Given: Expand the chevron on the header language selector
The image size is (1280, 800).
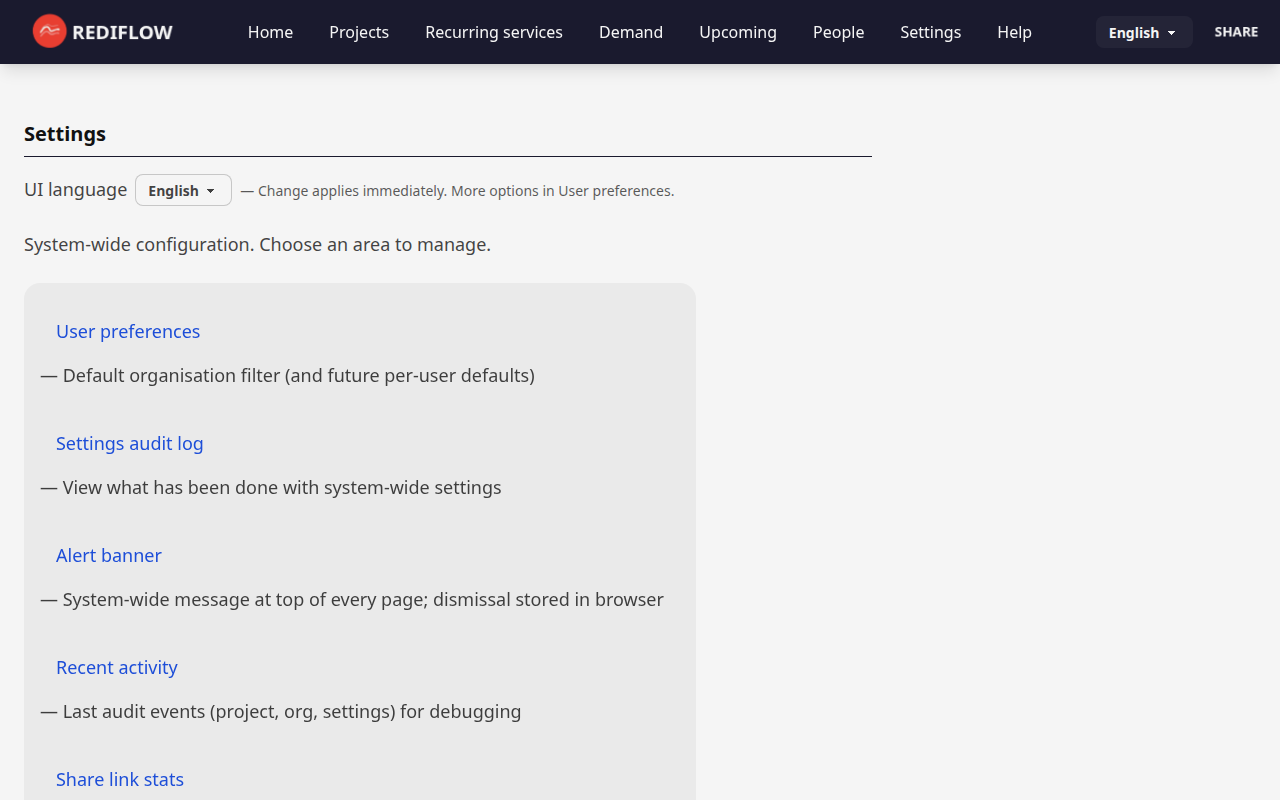Looking at the screenshot, I should (1170, 31).
